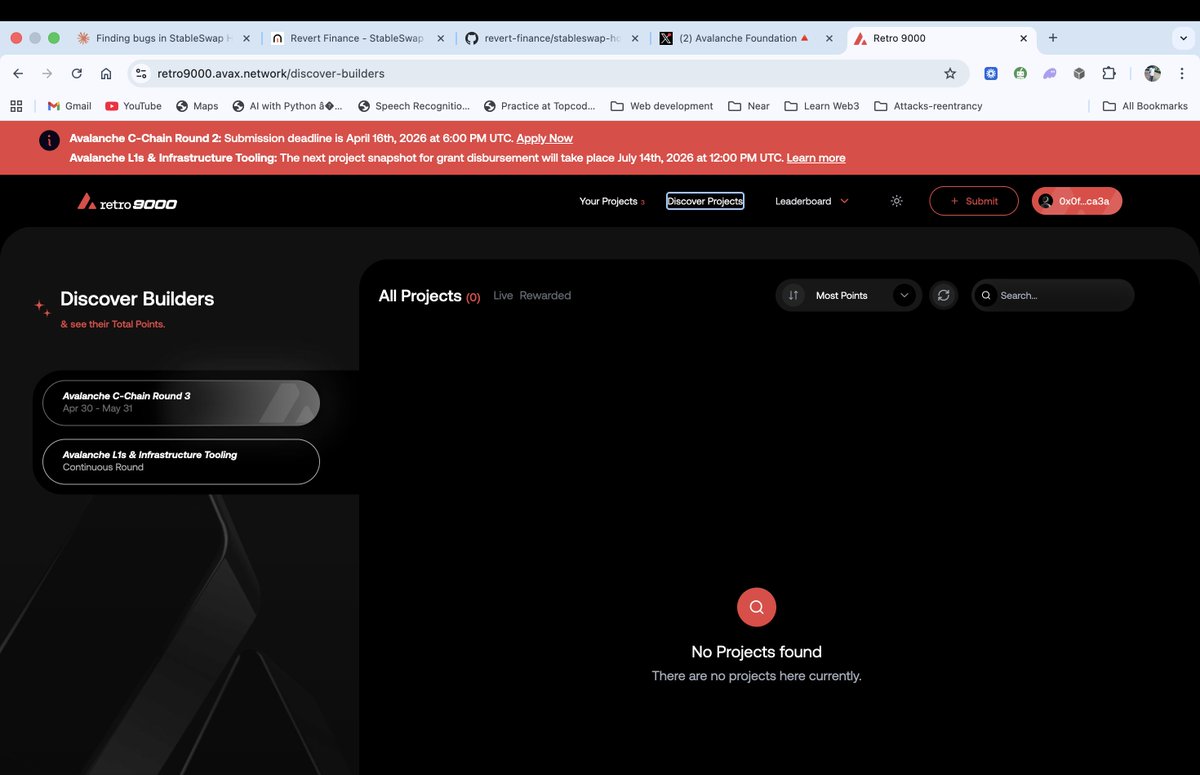The width and height of the screenshot is (1200, 775).
Task: Click the info icon in red banner
Action: pos(49,140)
